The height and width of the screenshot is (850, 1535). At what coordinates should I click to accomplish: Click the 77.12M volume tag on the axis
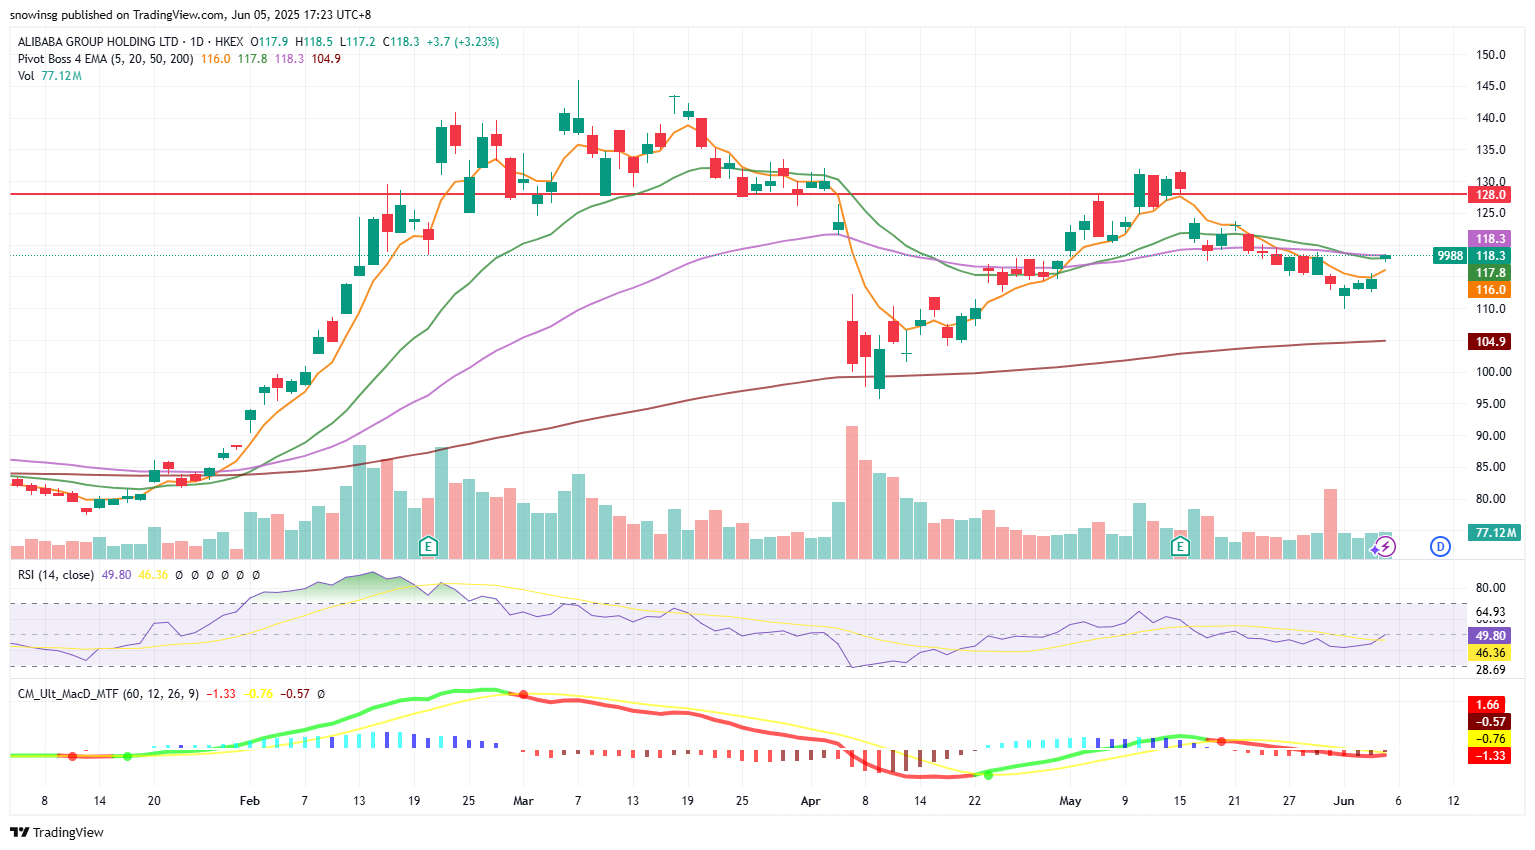click(1494, 533)
